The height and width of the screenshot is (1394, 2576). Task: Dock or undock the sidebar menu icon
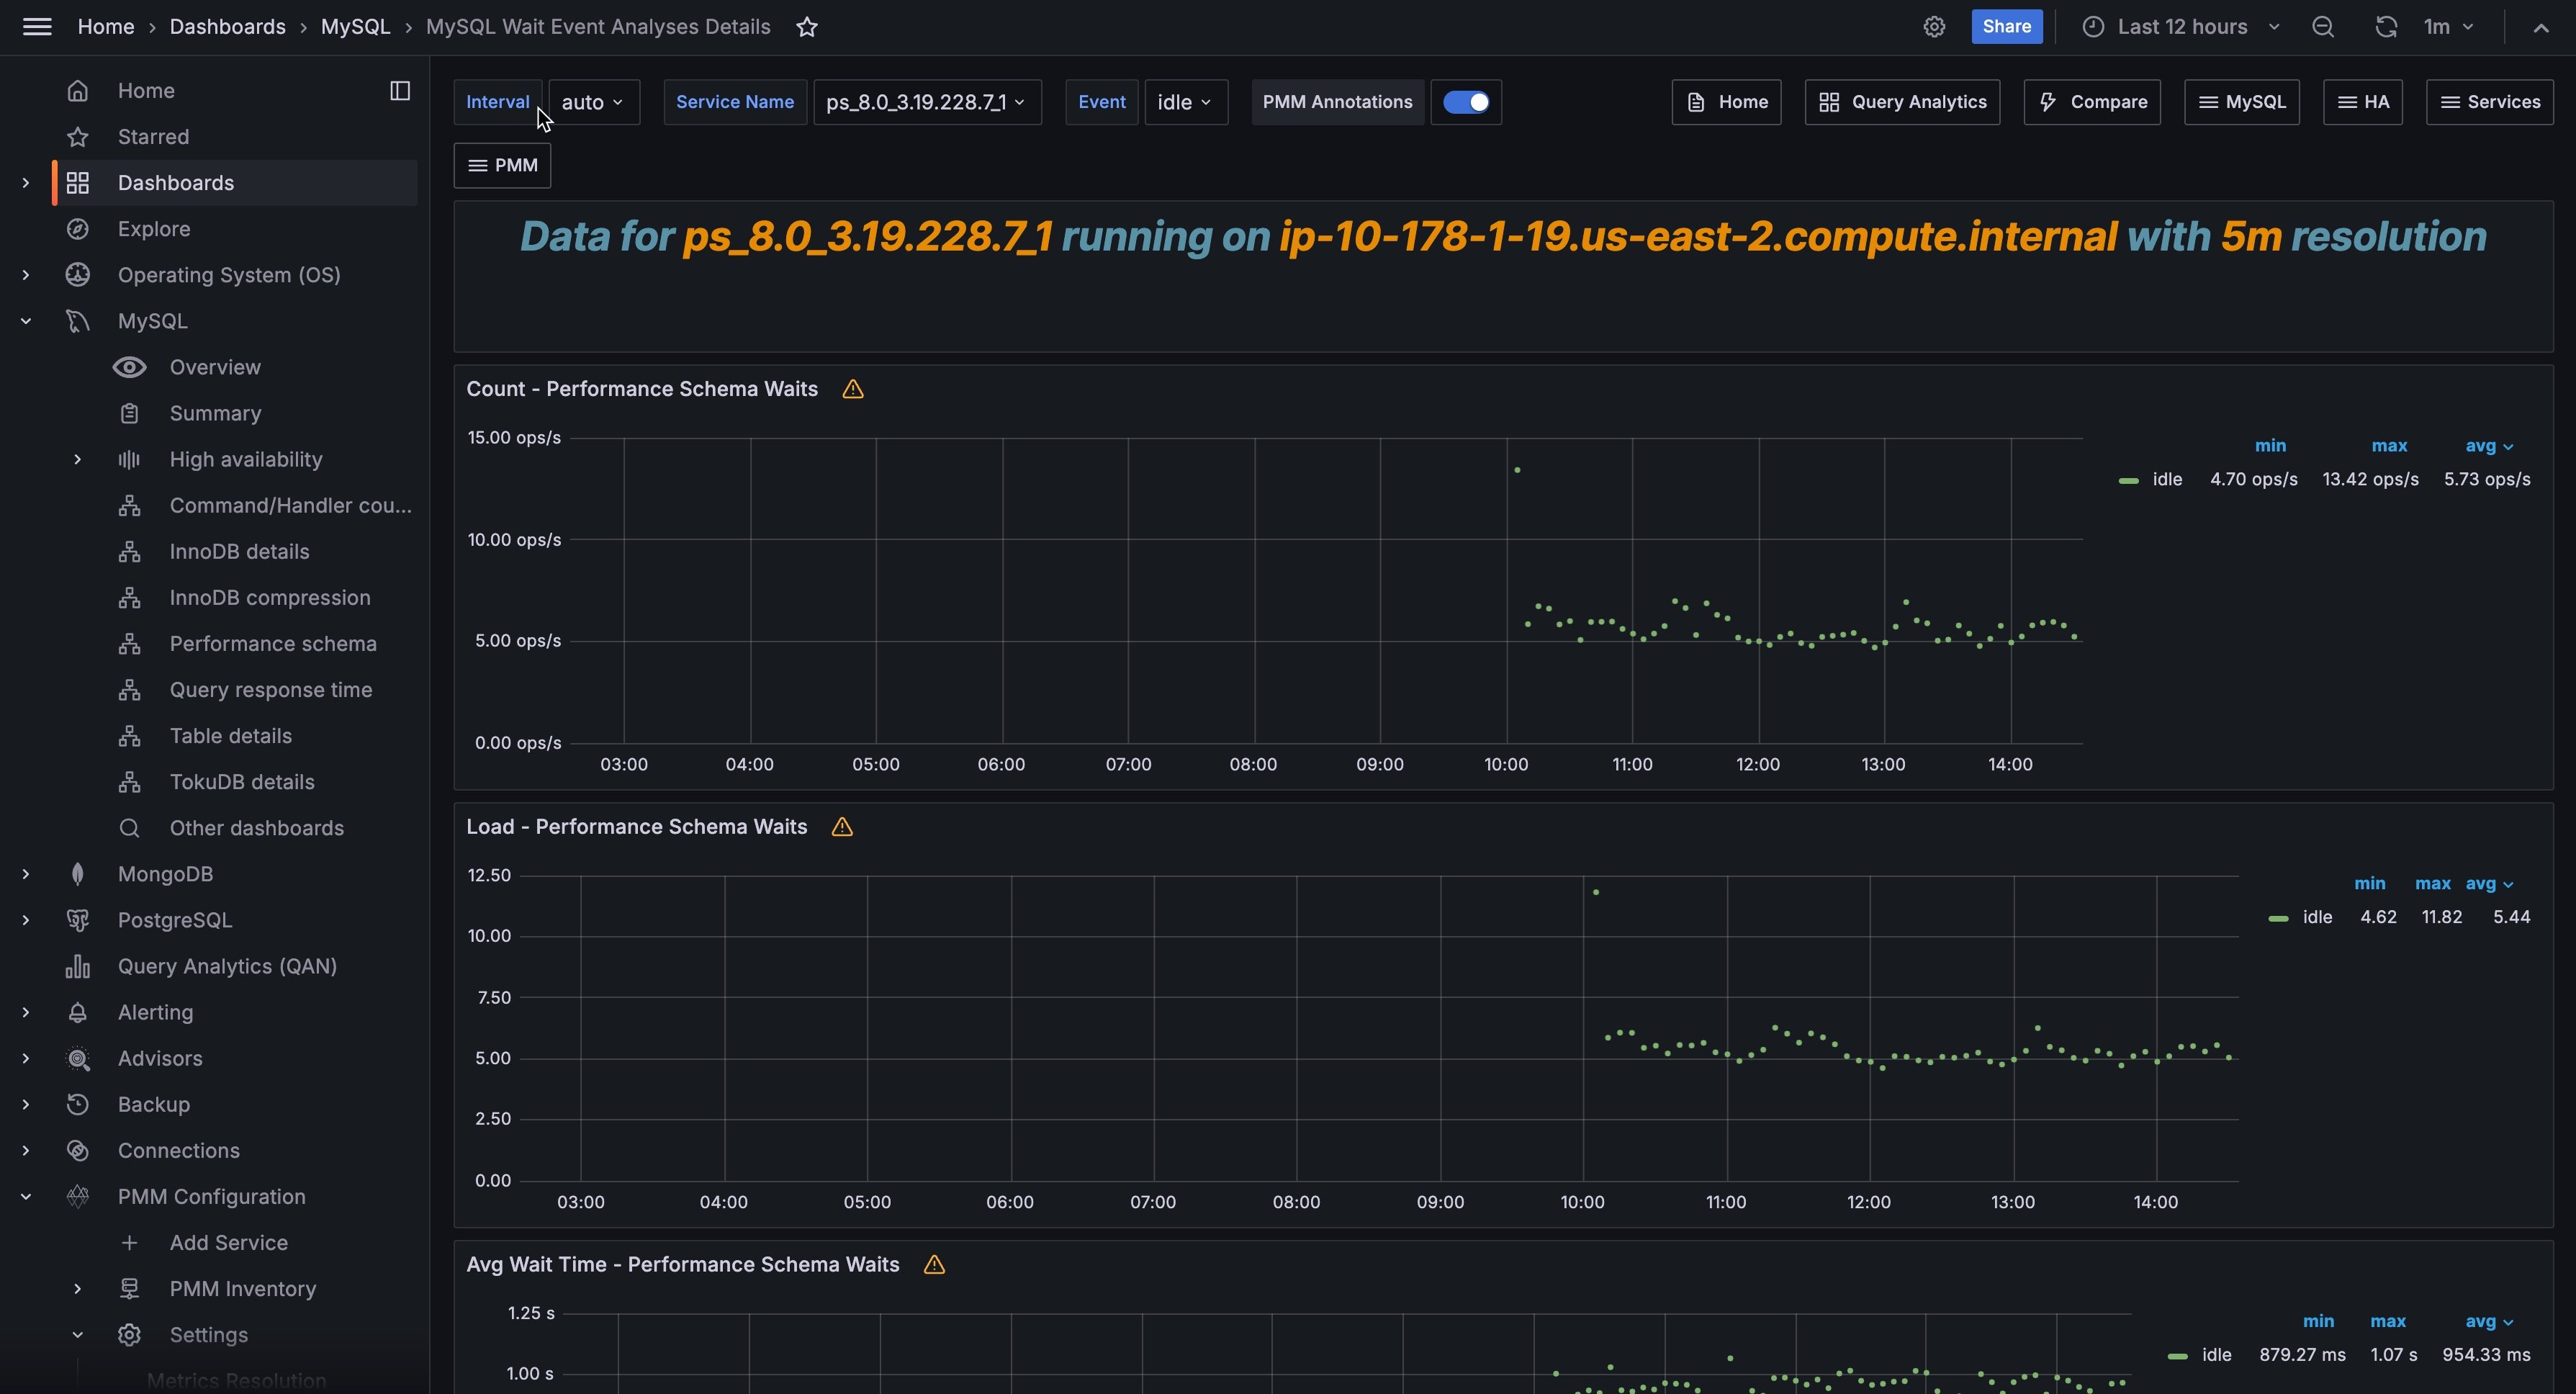(x=400, y=91)
